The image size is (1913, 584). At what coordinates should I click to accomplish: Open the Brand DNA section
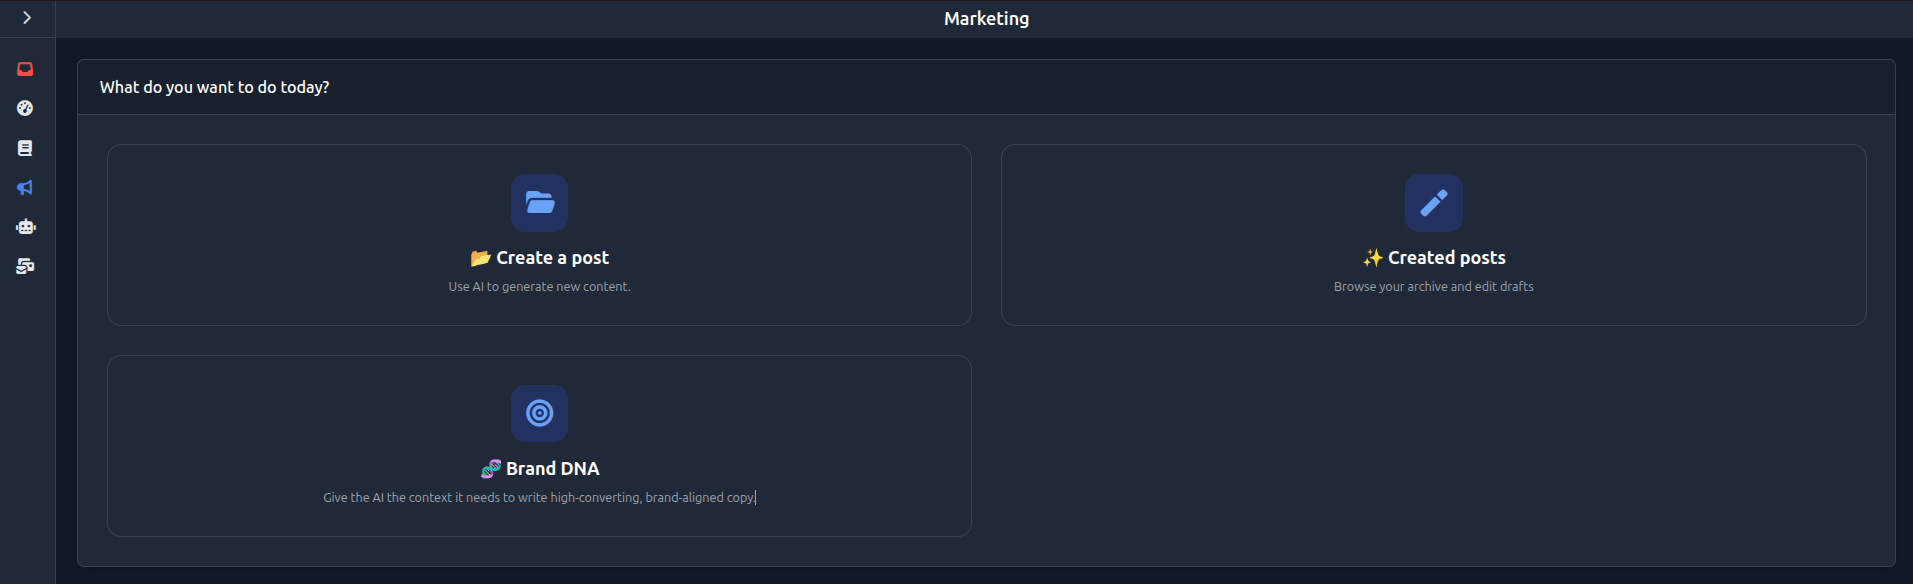click(x=539, y=445)
